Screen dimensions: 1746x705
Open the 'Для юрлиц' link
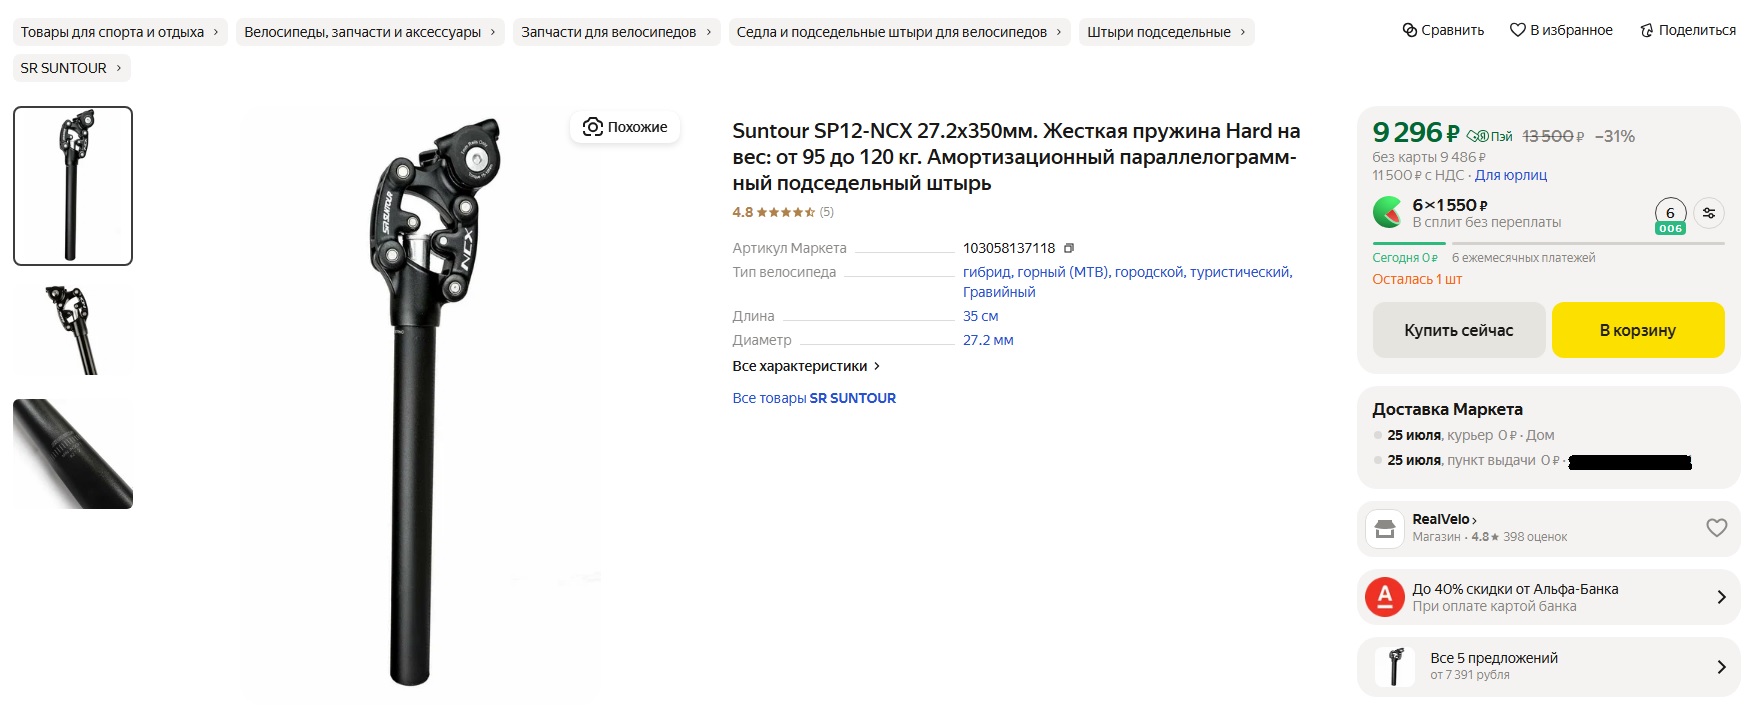point(1511,175)
